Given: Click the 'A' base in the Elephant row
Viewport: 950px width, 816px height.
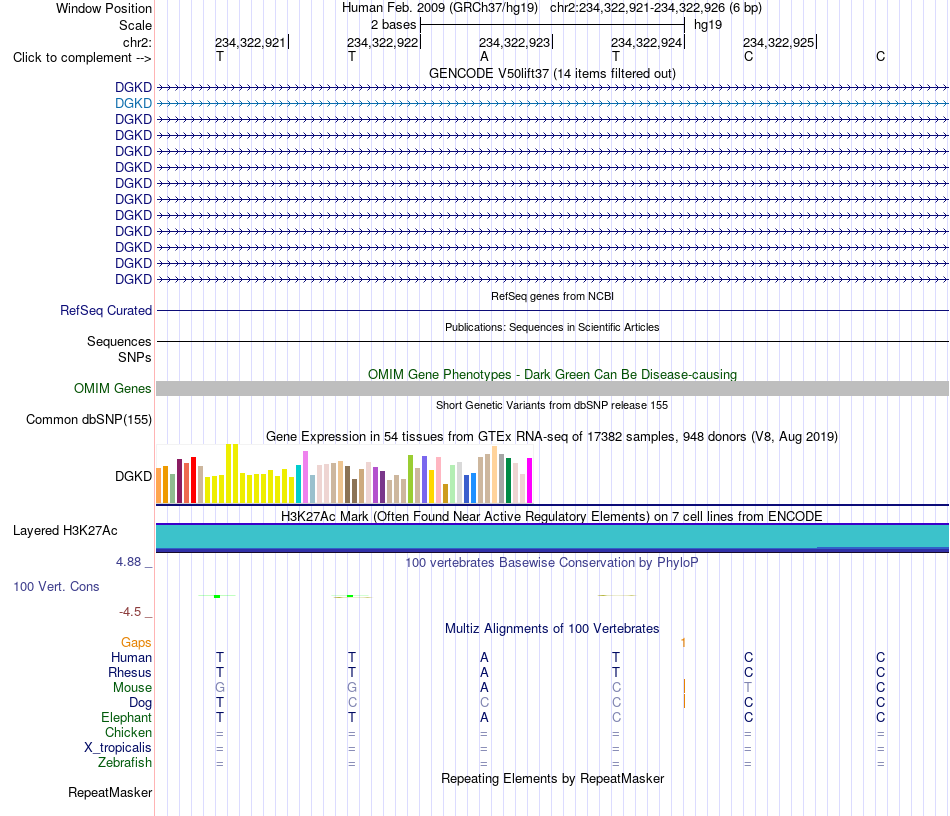Looking at the screenshot, I should [484, 718].
